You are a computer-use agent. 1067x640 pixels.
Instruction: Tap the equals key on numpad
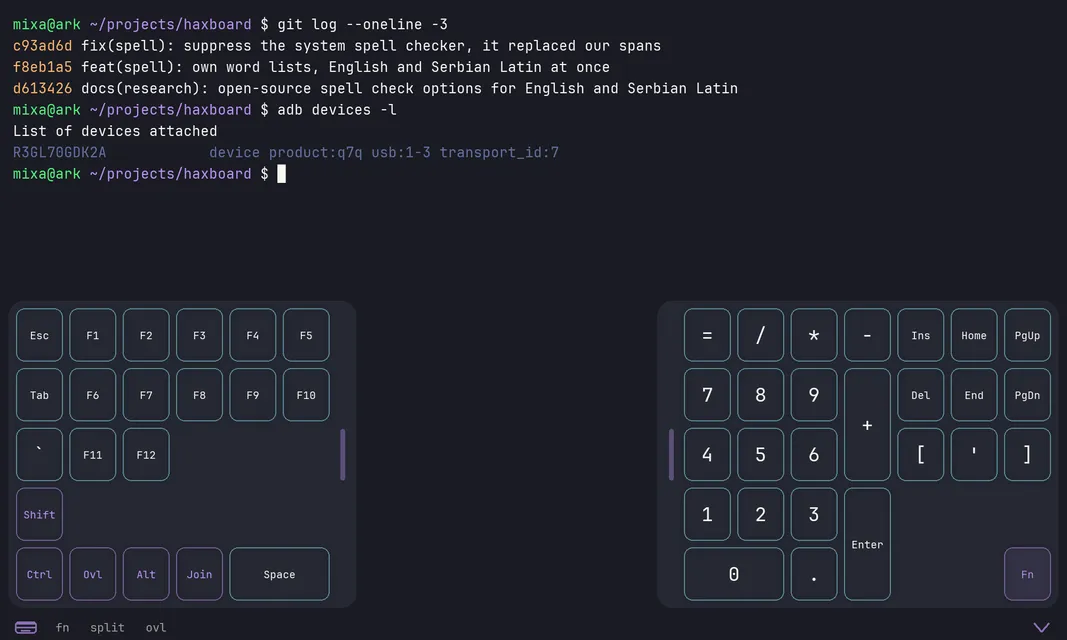(707, 335)
